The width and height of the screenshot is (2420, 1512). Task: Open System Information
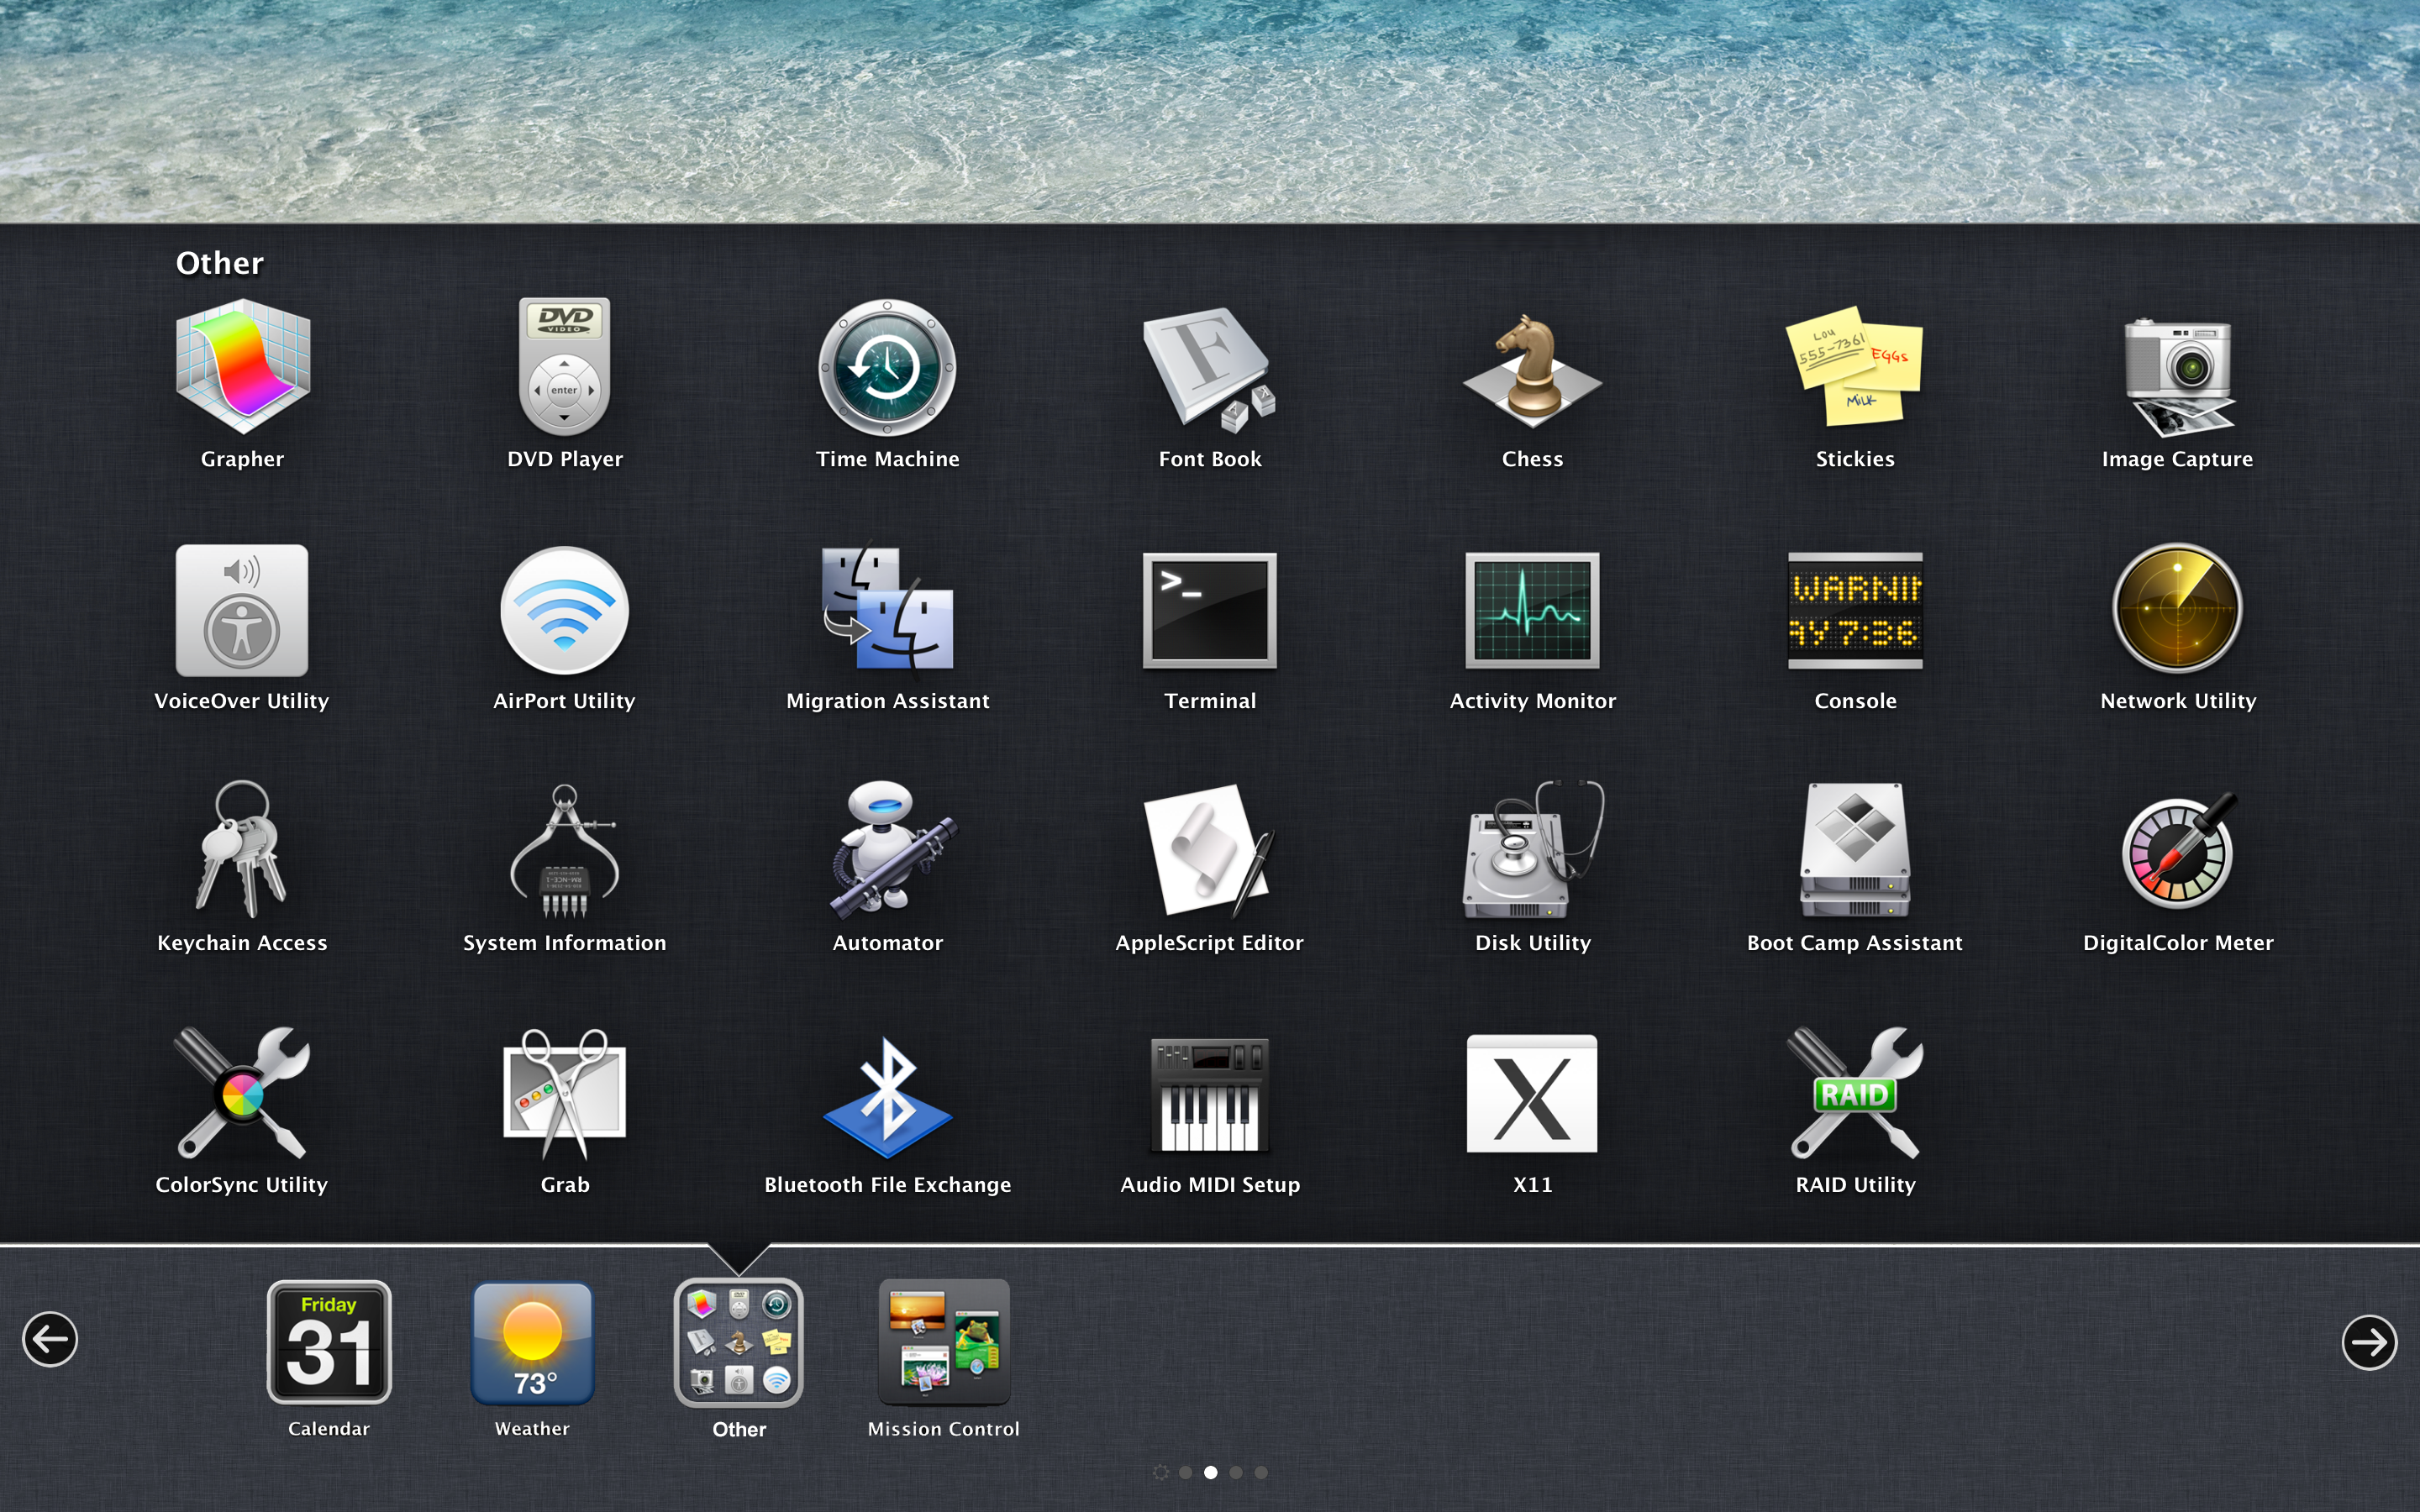pos(564,851)
